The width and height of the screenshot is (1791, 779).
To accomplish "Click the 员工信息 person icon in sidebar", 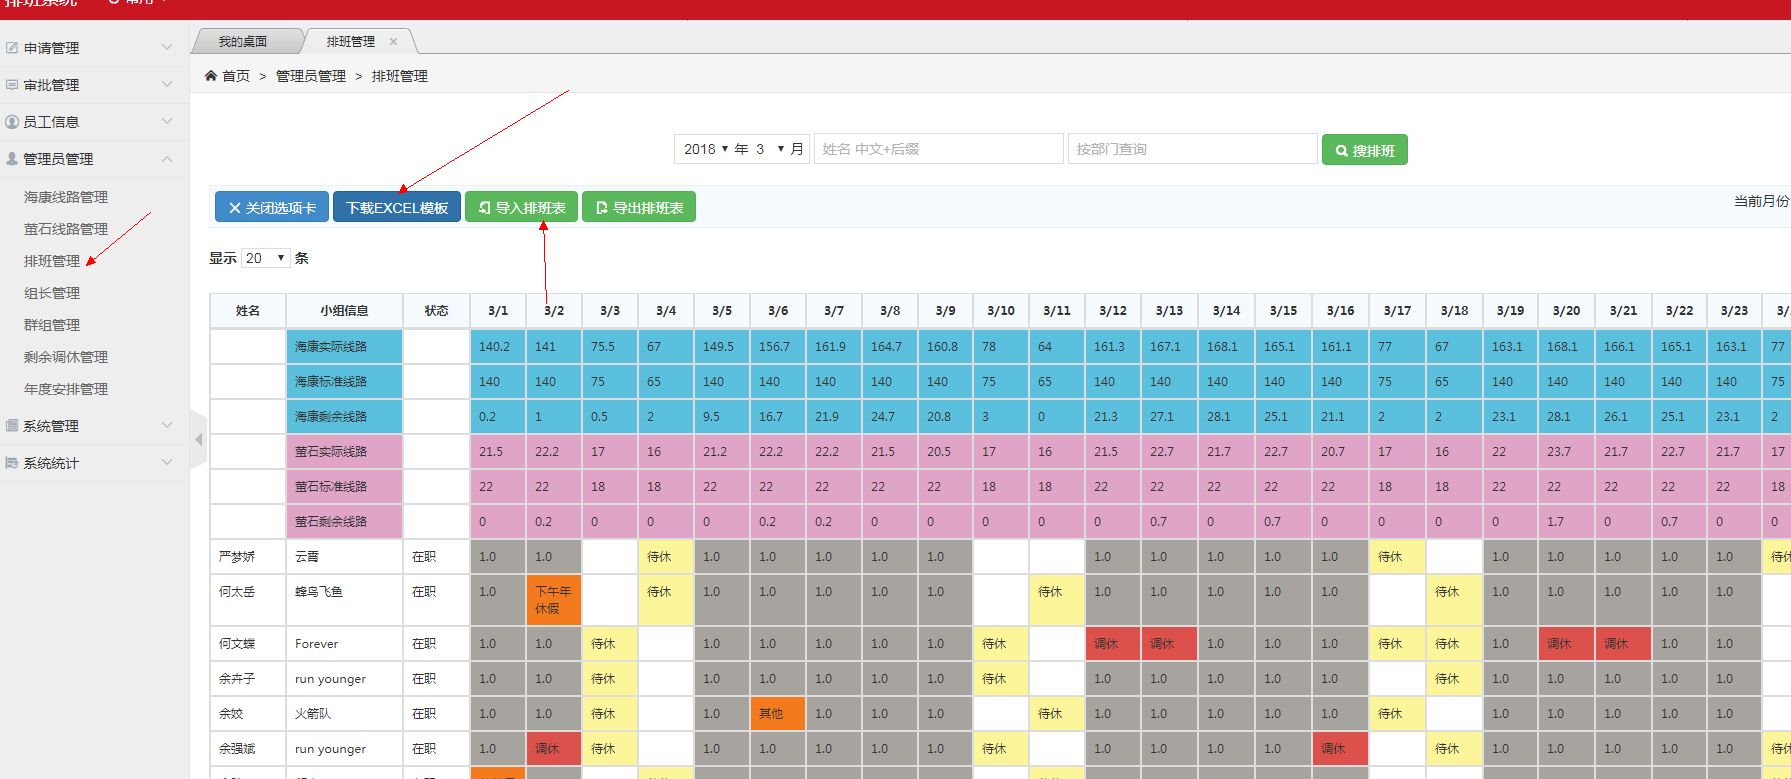I will 12,122.
